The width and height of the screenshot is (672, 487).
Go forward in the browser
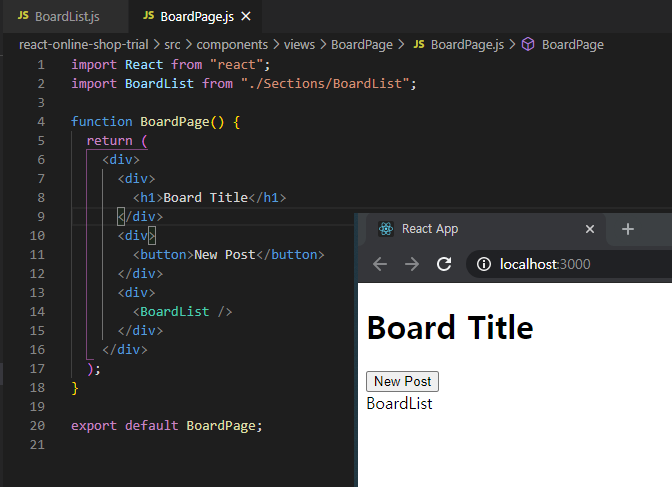(412, 264)
